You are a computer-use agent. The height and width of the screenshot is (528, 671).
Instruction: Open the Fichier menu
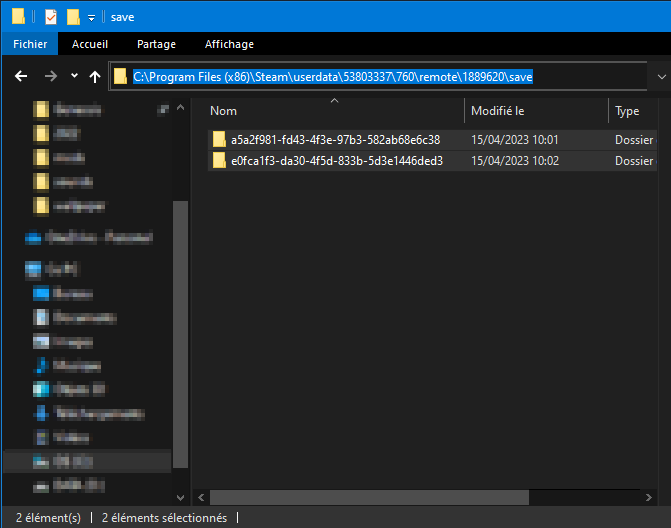(x=30, y=44)
